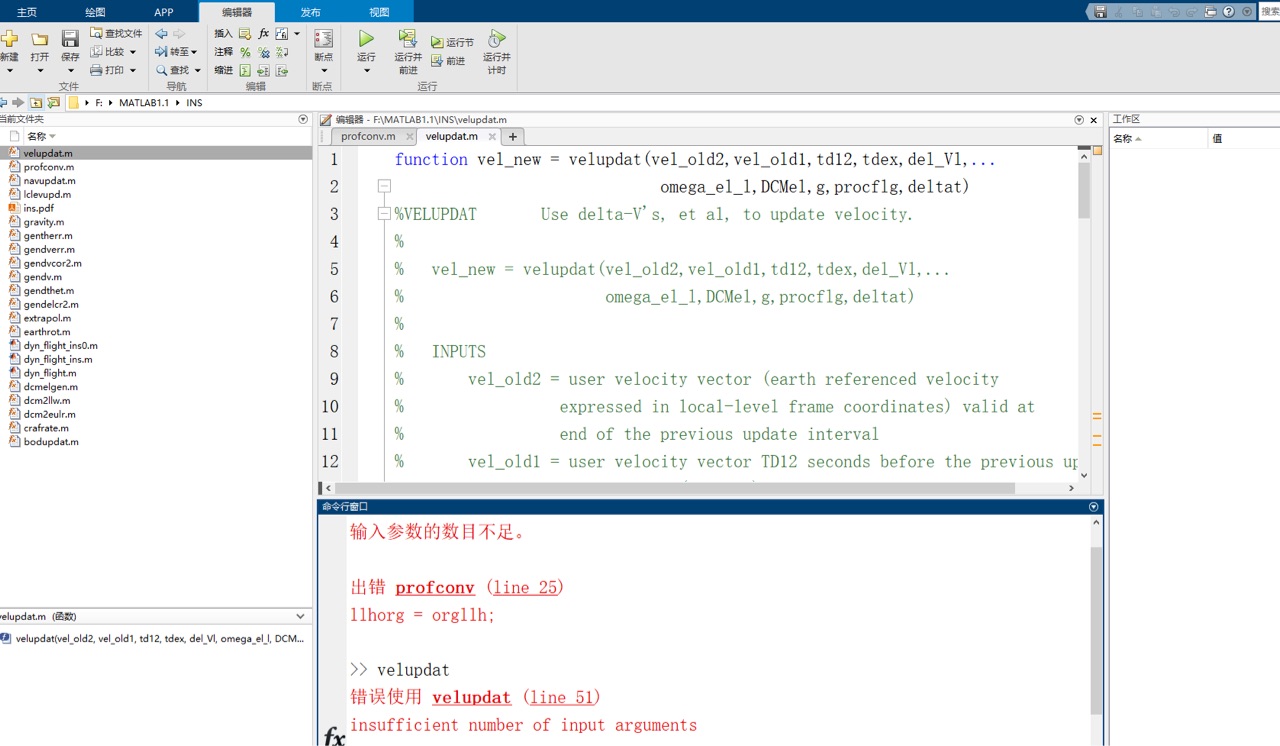Open Command Window actions dropdown circle
Image resolution: width=1280 pixels, height=746 pixels.
pyautogui.click(x=1093, y=507)
